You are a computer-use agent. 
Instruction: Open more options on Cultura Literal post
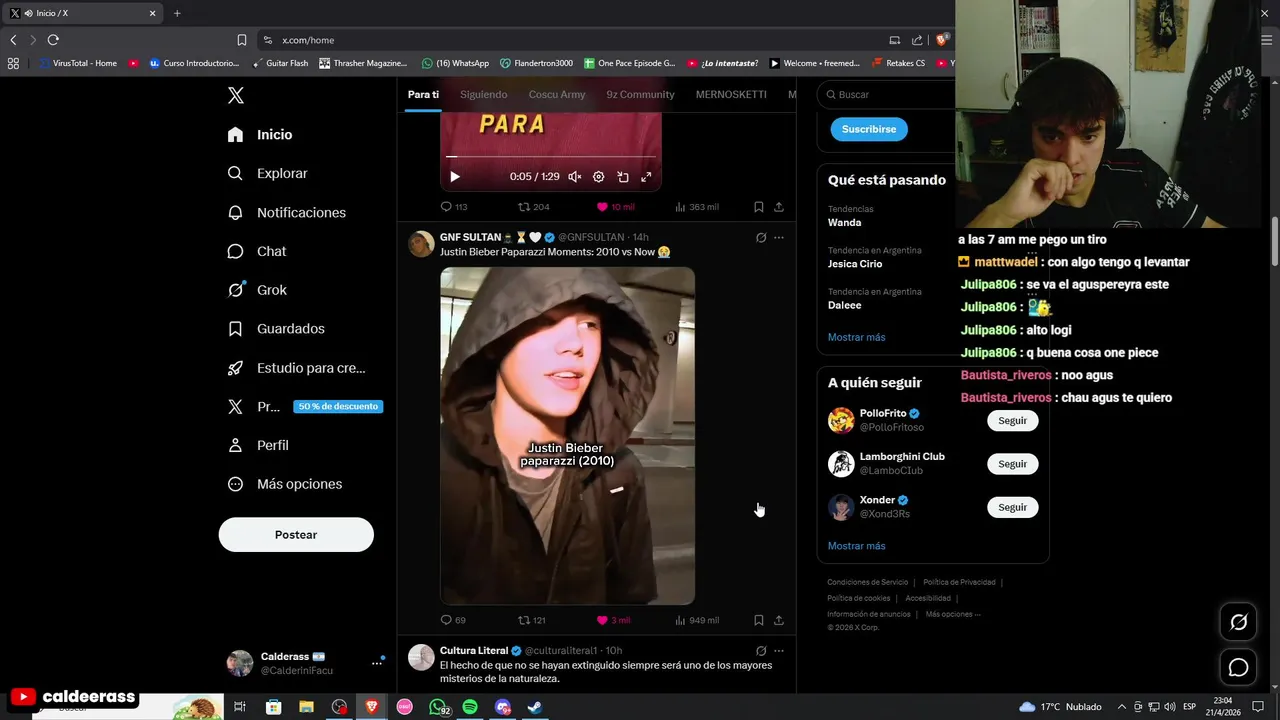tap(779, 651)
